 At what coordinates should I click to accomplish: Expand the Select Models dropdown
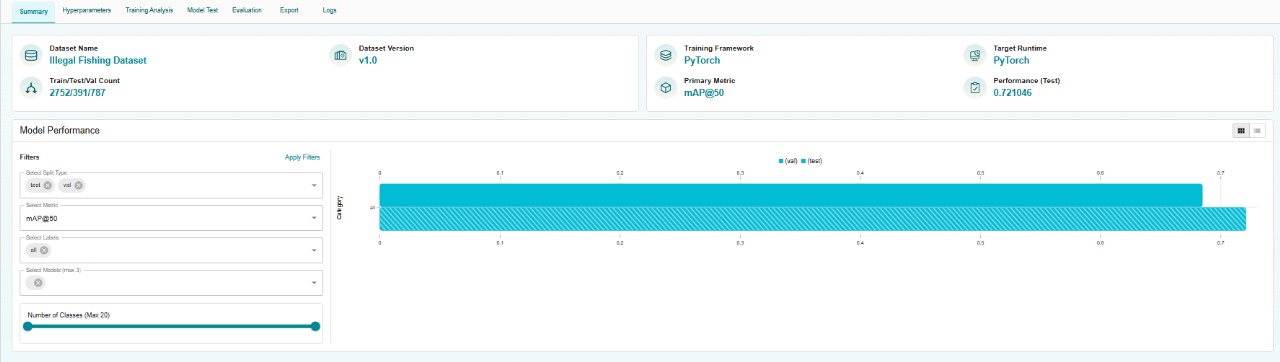315,283
